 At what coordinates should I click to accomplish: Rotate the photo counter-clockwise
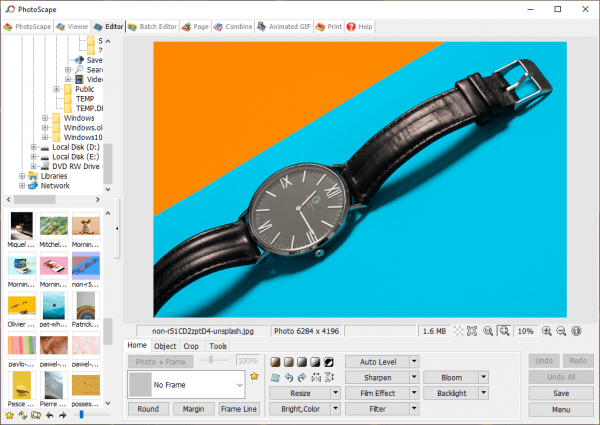point(289,378)
